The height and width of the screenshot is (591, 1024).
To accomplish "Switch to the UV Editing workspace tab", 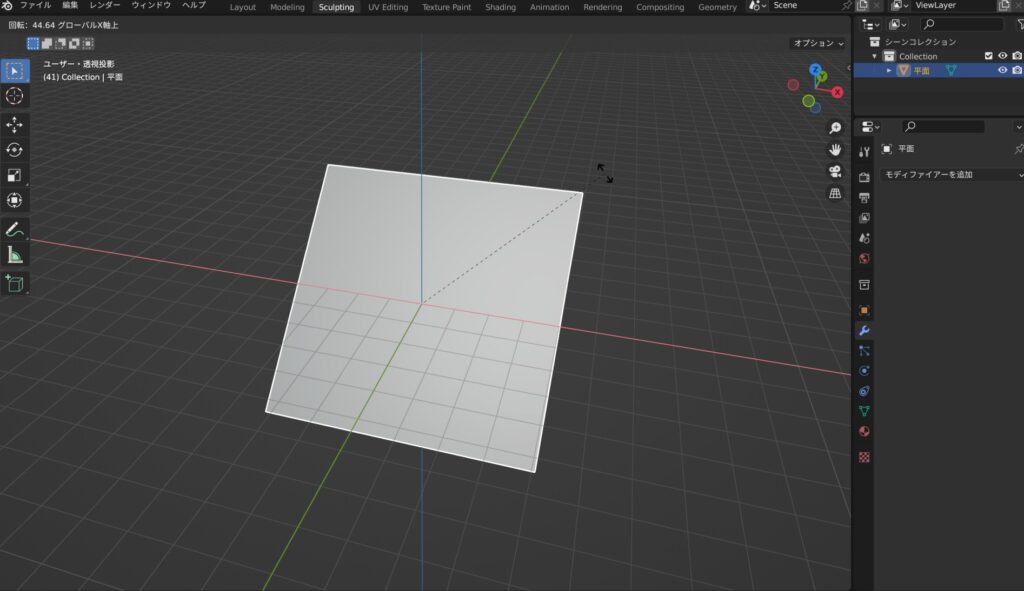I will (x=388, y=7).
